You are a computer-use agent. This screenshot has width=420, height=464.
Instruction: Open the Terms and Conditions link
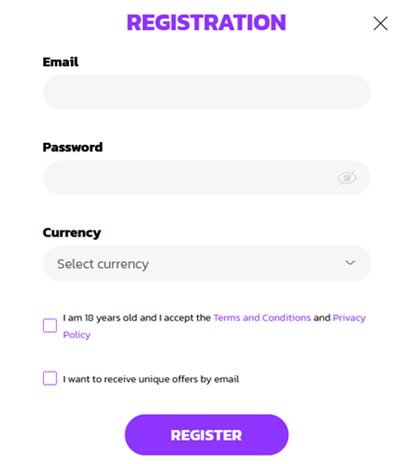pos(262,318)
